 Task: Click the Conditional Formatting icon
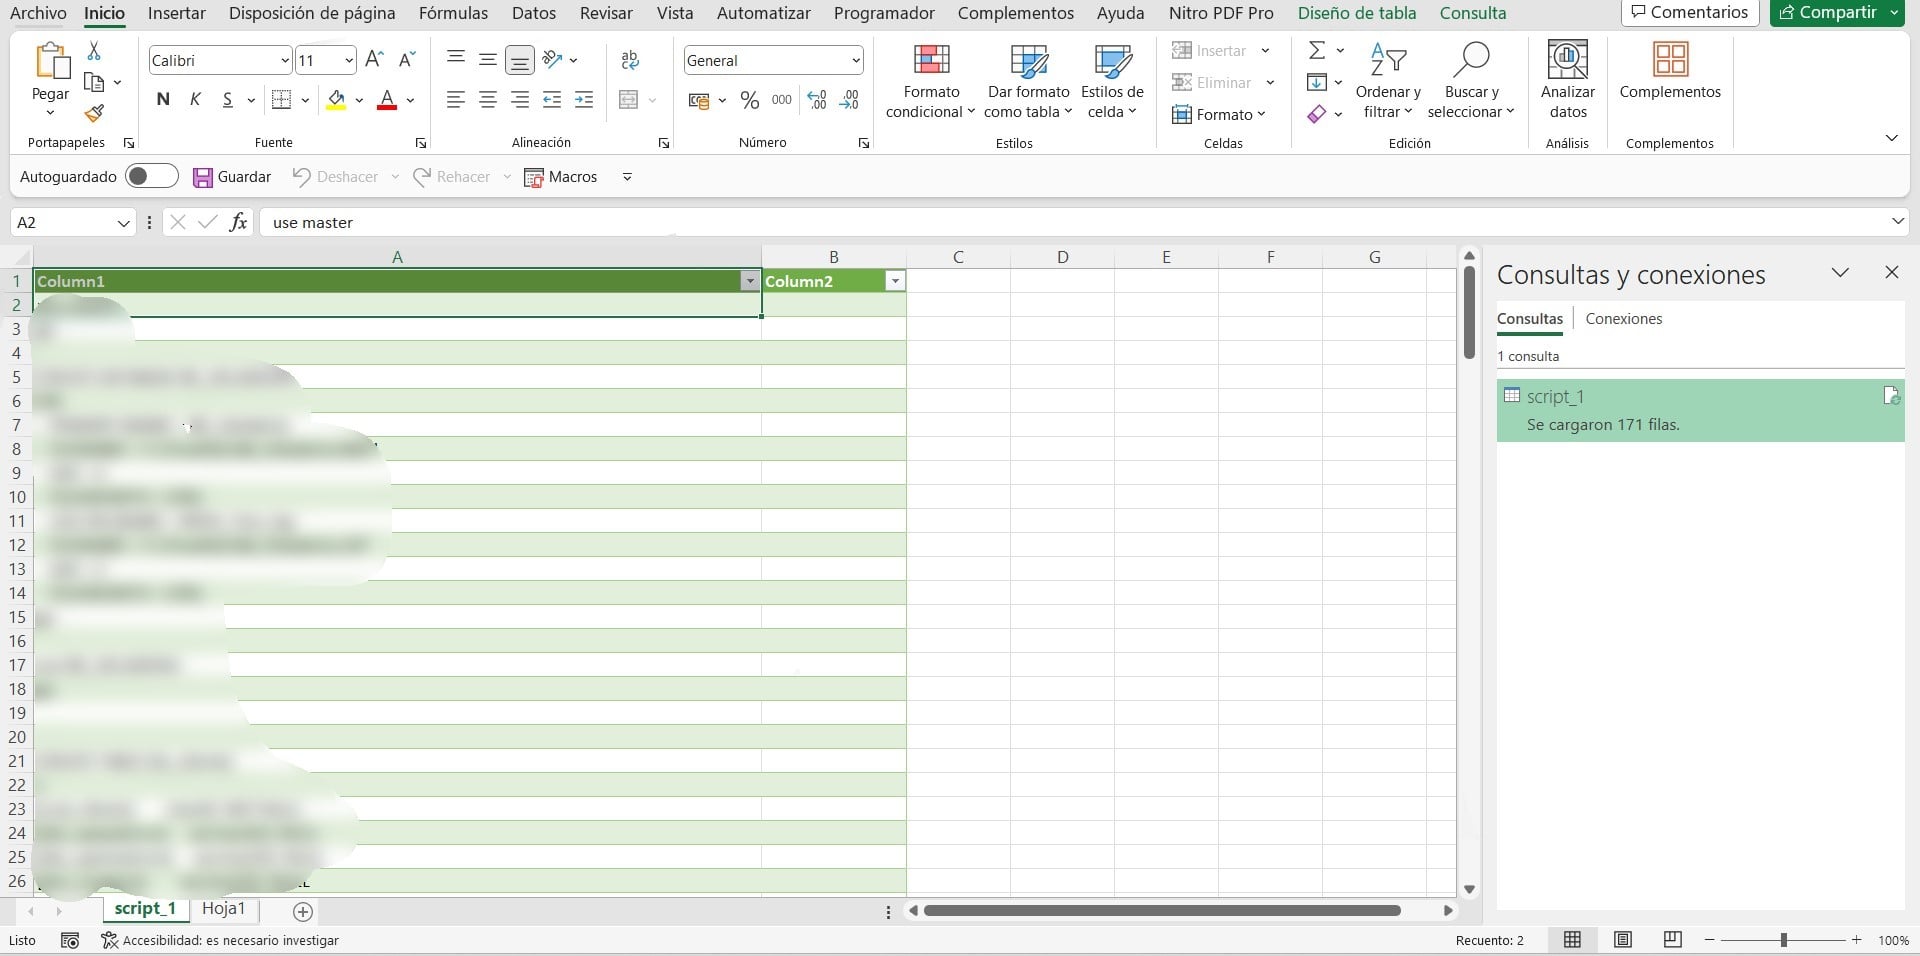[x=931, y=62]
